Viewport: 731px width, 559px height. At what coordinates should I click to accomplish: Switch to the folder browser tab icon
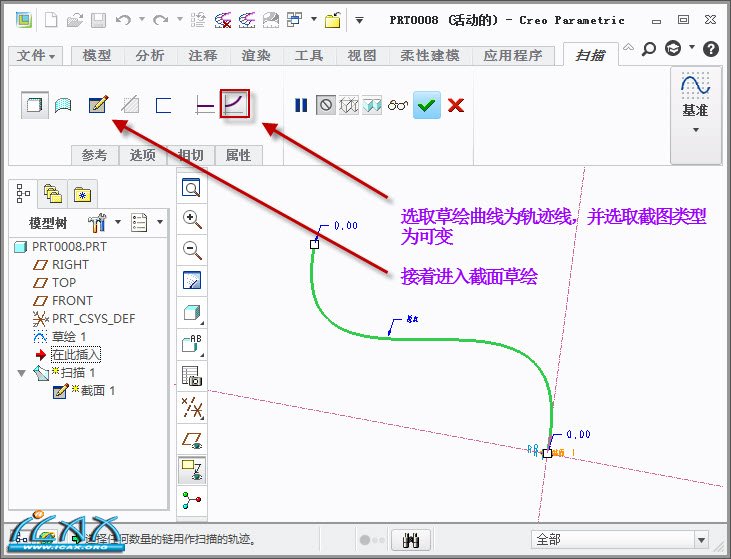click(53, 193)
